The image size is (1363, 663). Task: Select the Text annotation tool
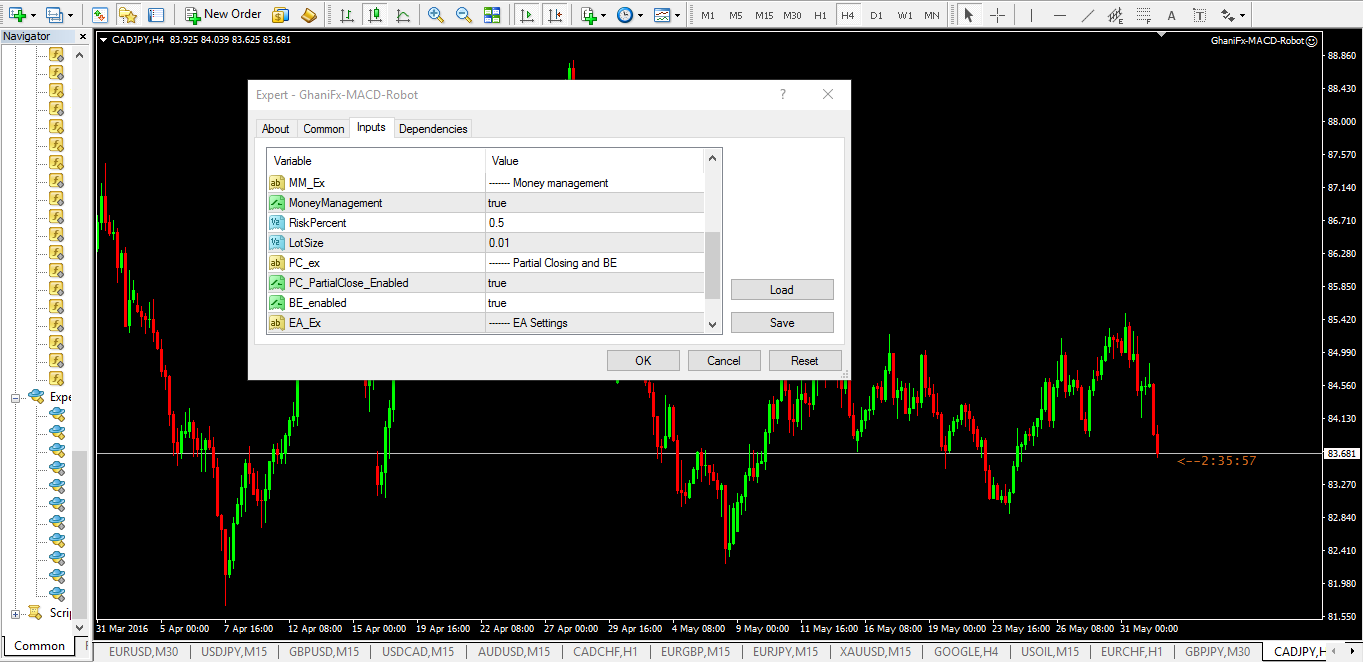(x=1171, y=14)
